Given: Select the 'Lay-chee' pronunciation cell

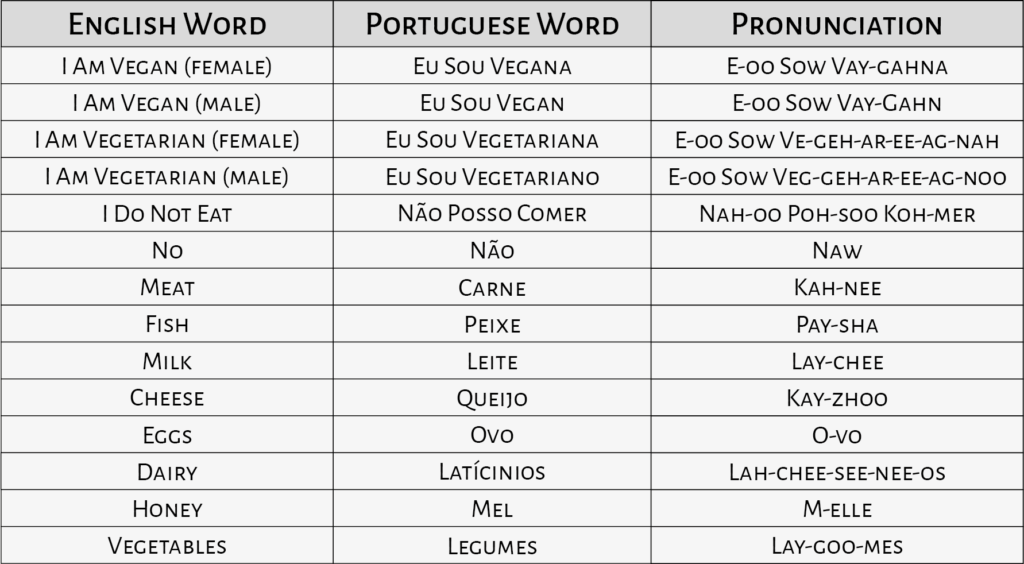Looking at the screenshot, I should click(837, 360).
